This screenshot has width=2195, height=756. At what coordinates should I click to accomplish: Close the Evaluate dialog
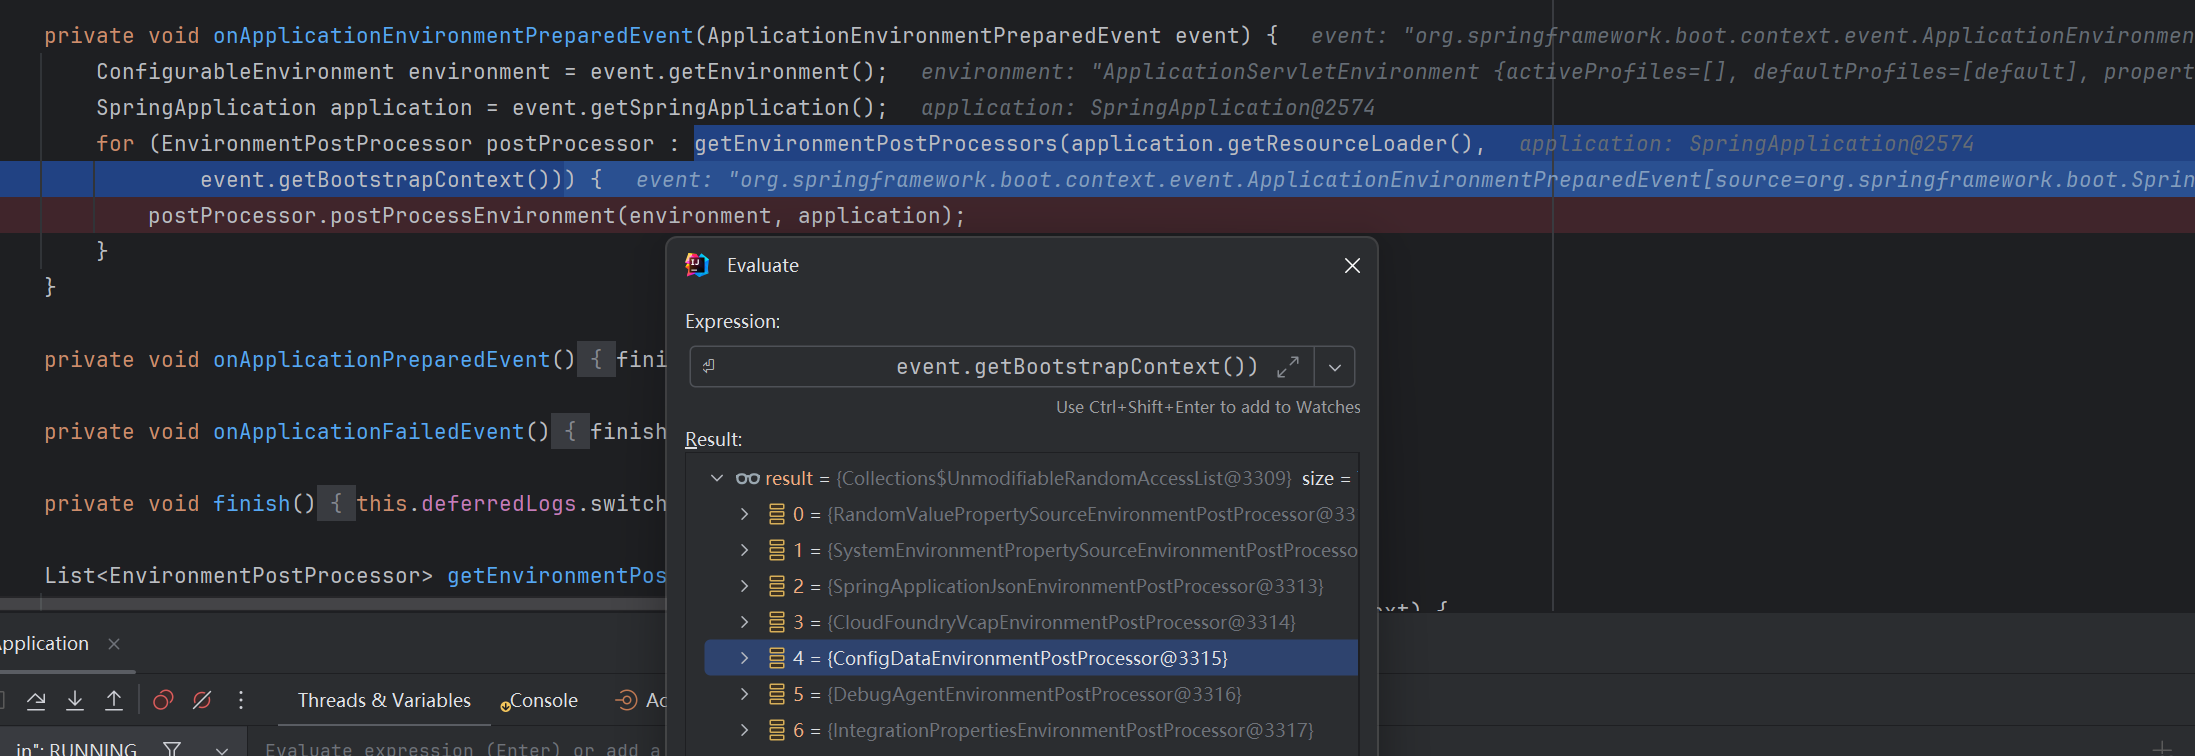tap(1352, 265)
